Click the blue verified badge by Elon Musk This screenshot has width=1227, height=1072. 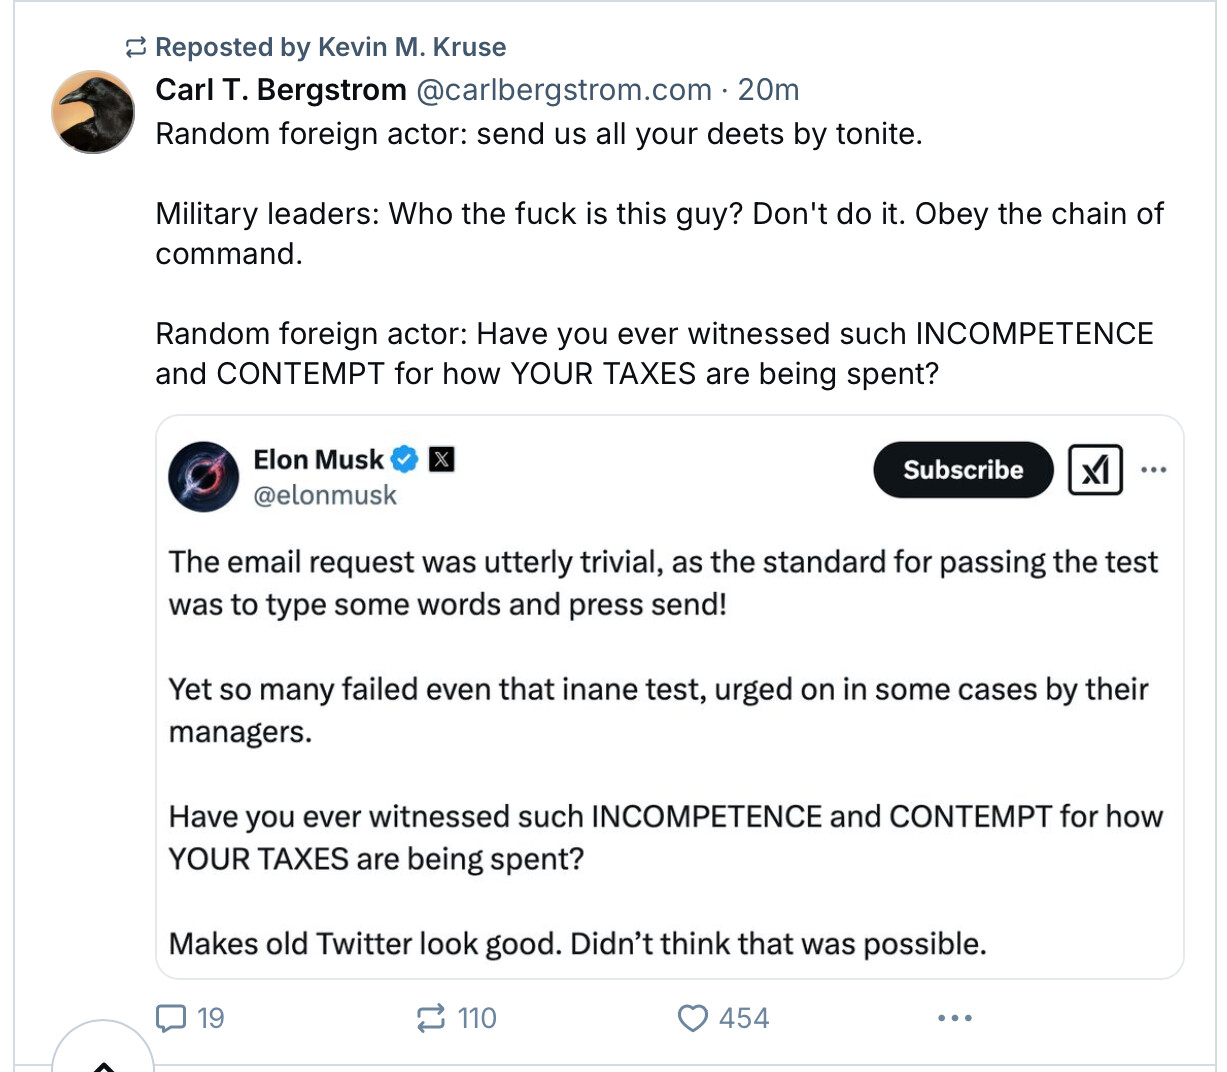click(404, 460)
